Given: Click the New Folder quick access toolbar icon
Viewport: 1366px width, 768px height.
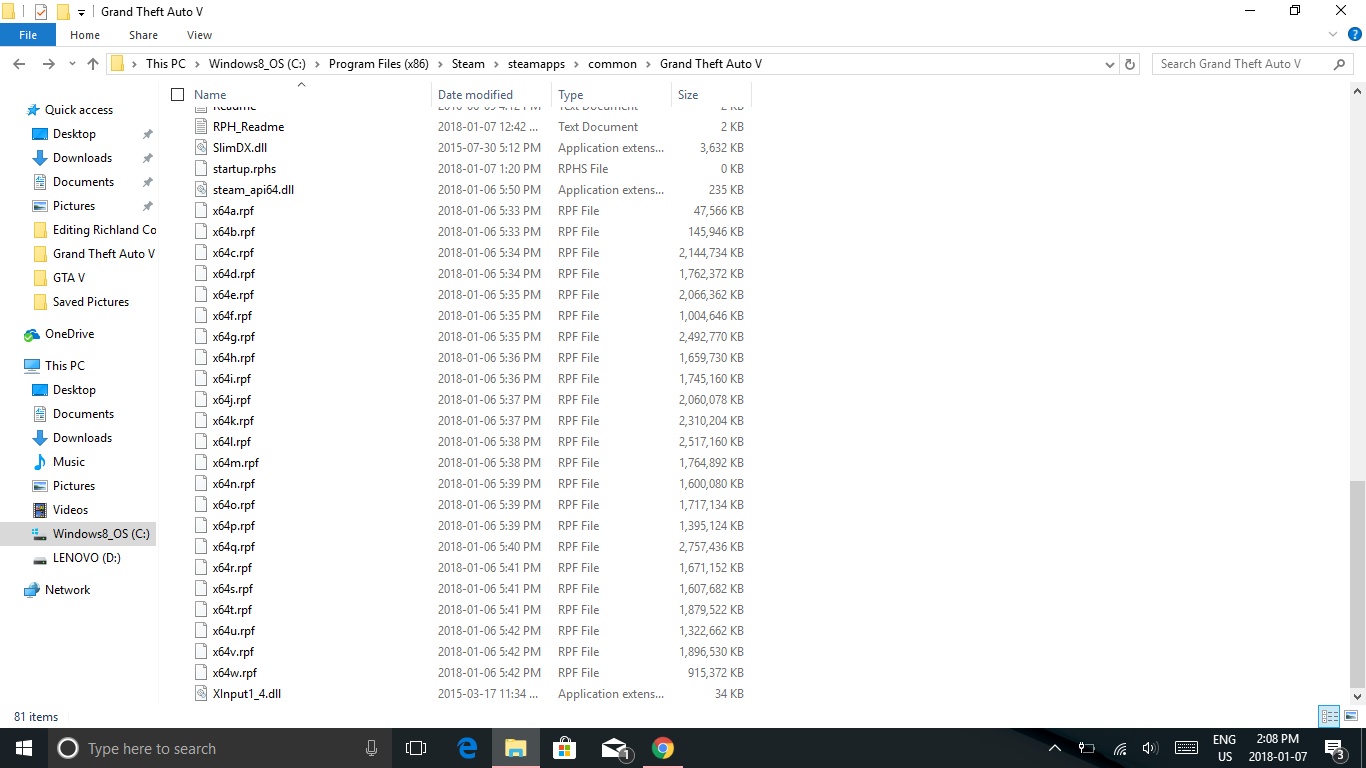Looking at the screenshot, I should [x=63, y=11].
